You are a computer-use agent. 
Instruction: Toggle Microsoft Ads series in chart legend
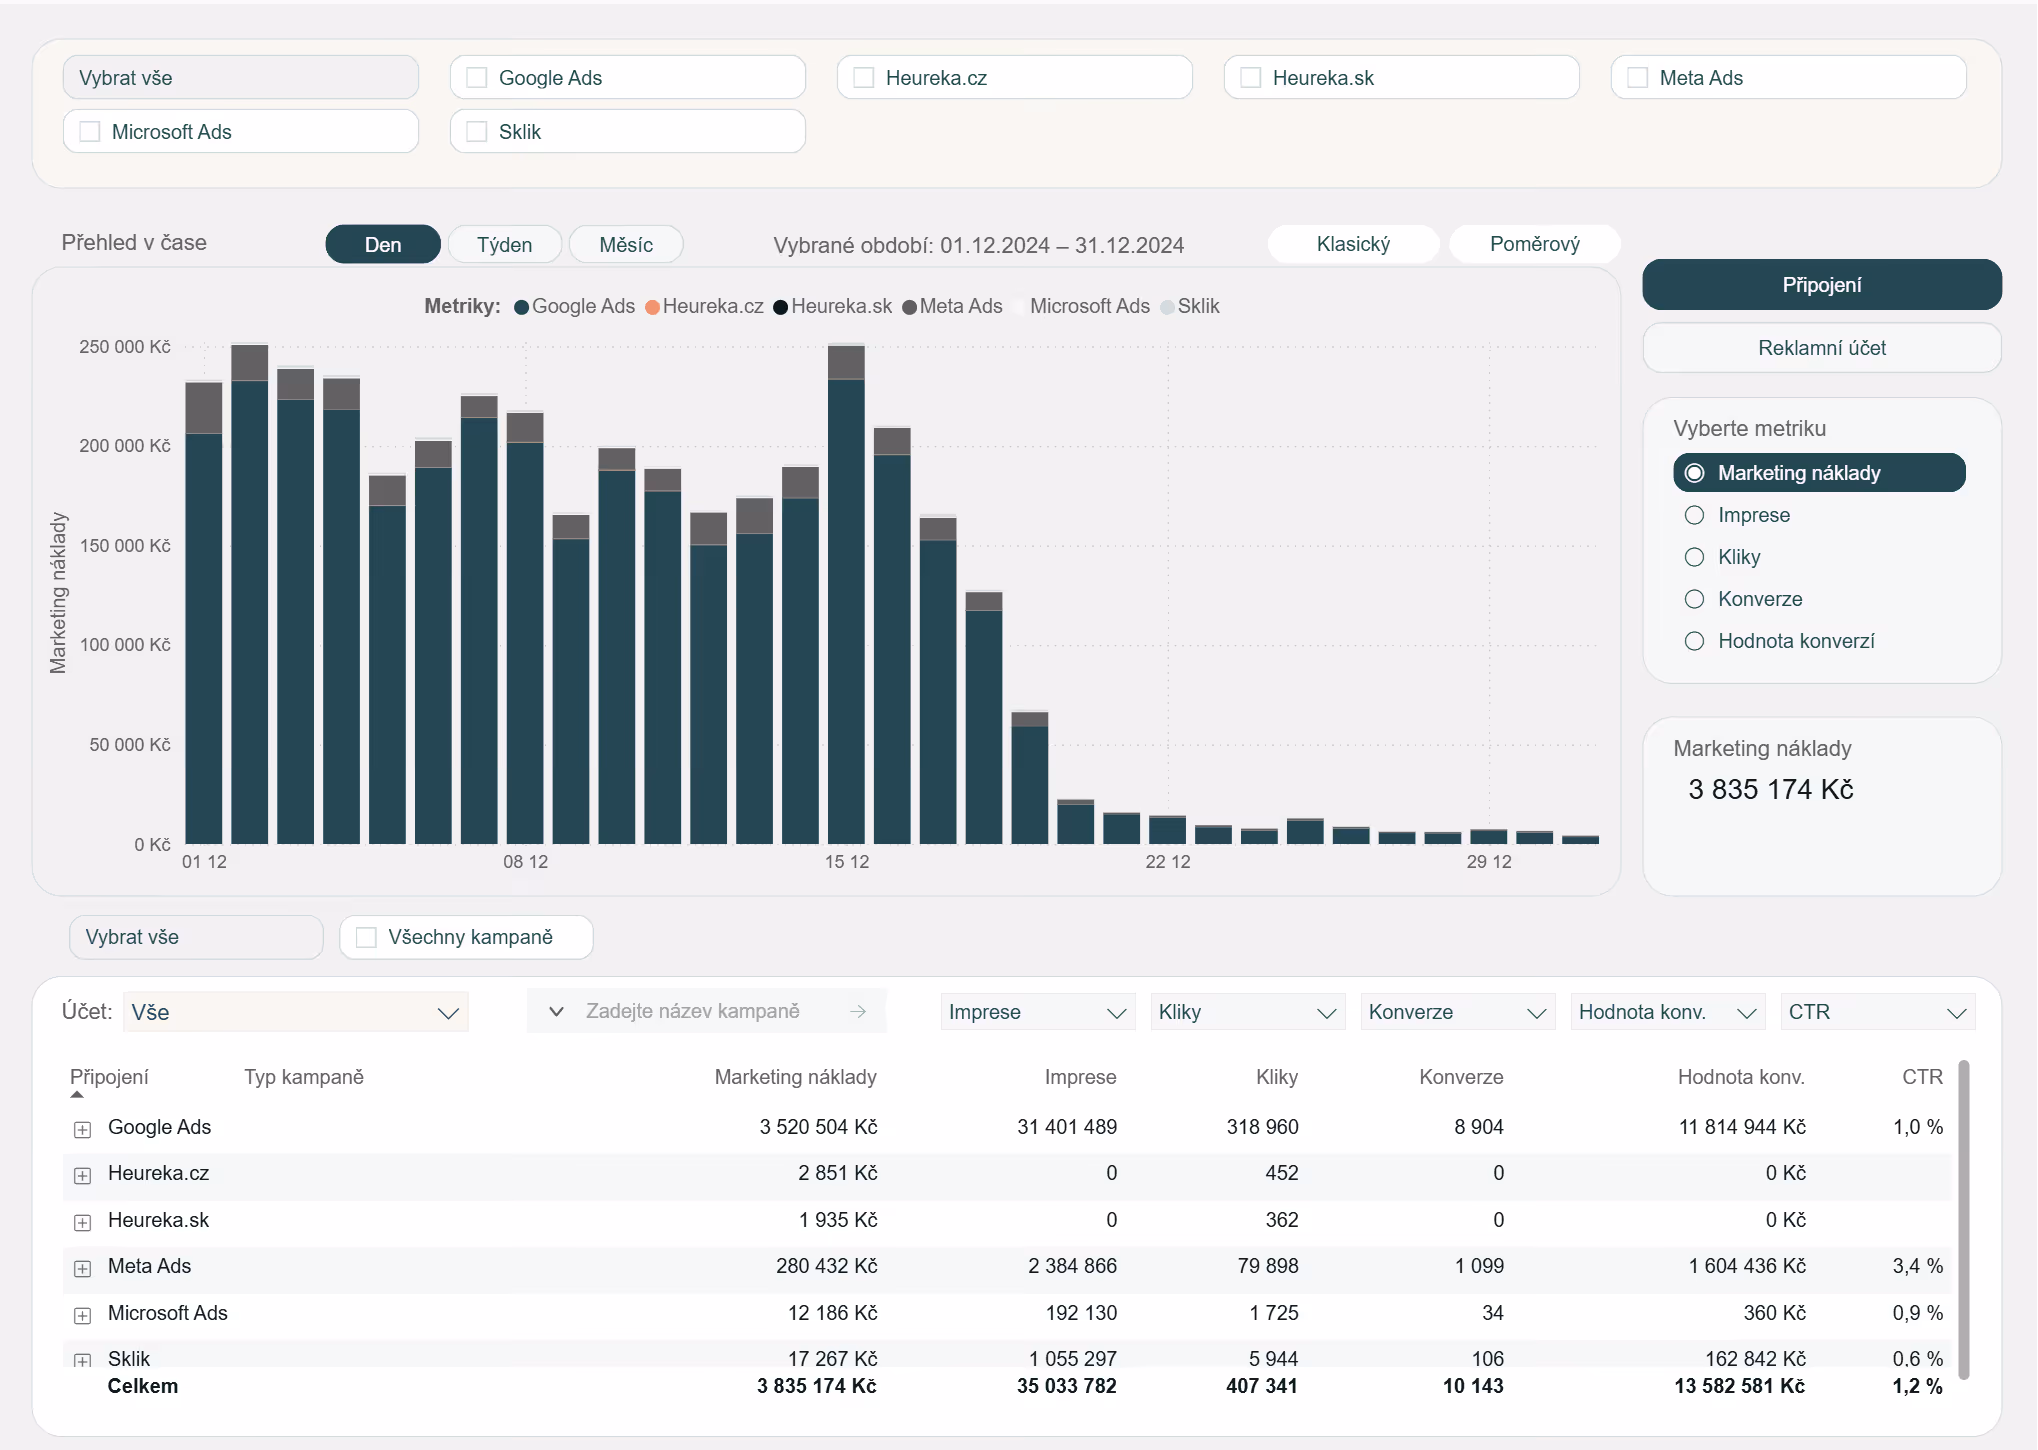tap(1081, 306)
